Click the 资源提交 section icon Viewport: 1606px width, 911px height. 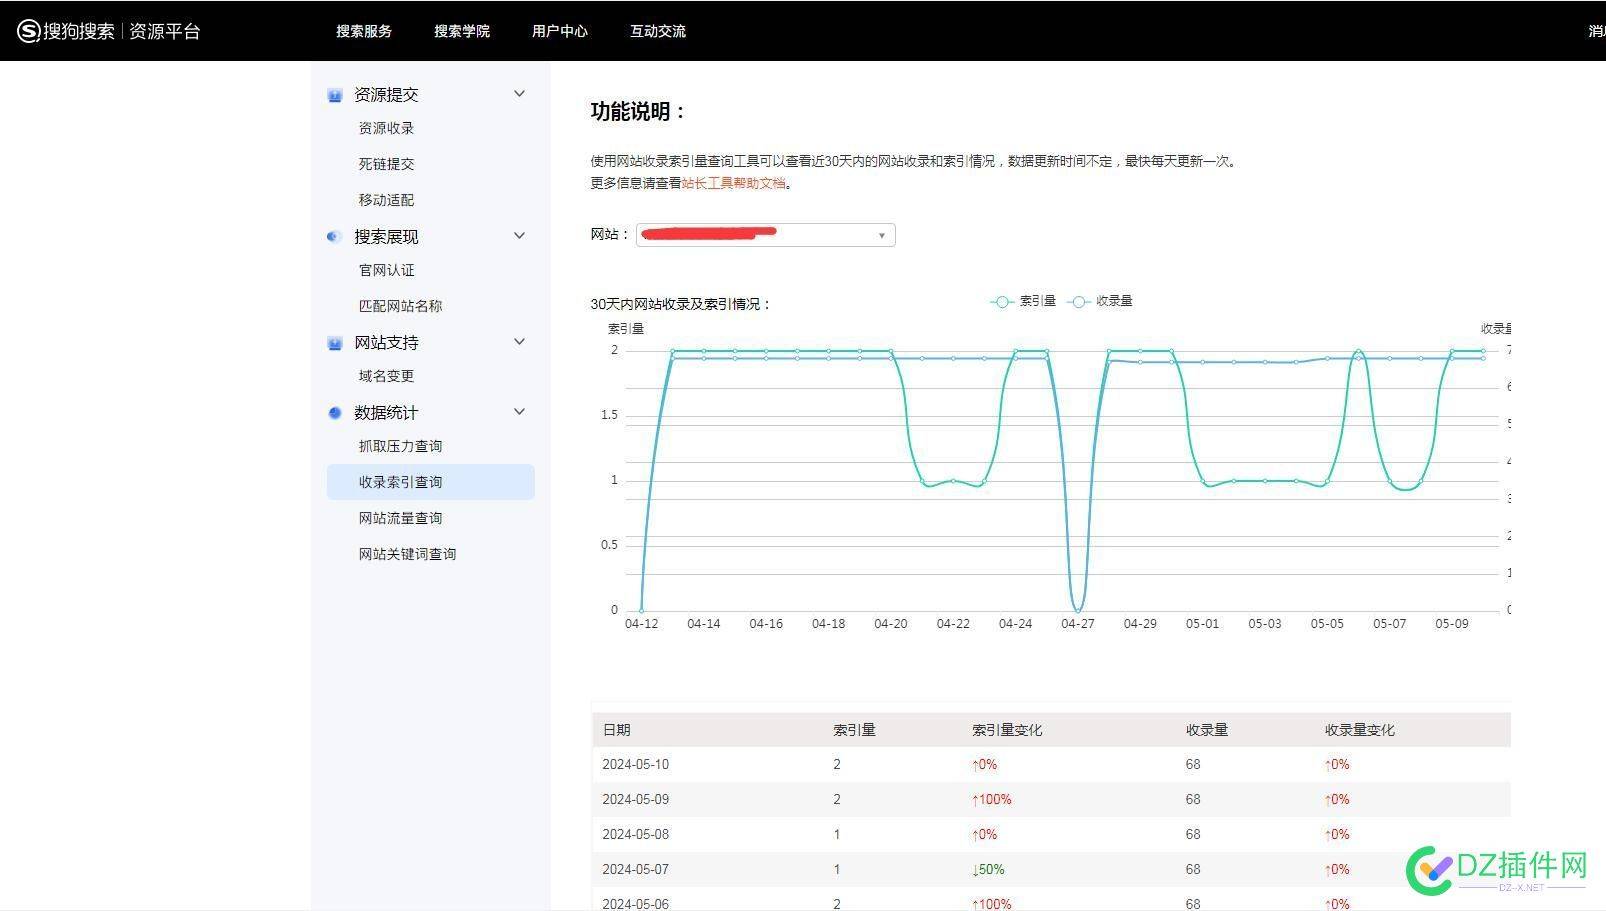click(335, 95)
